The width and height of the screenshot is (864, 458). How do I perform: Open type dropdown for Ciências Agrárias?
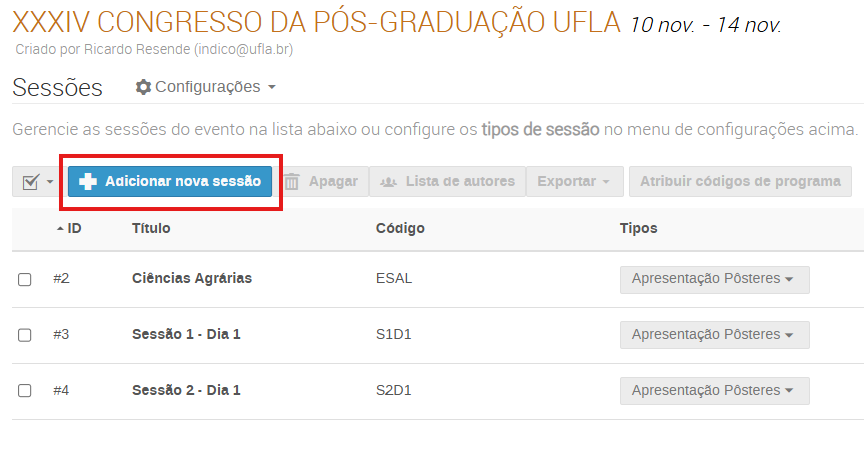coord(714,279)
